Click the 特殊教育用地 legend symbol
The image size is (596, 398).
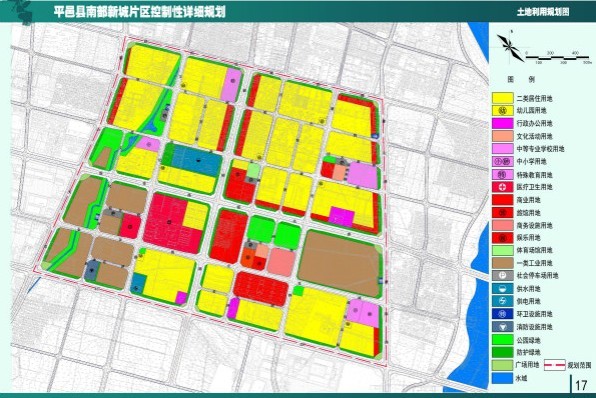502,174
